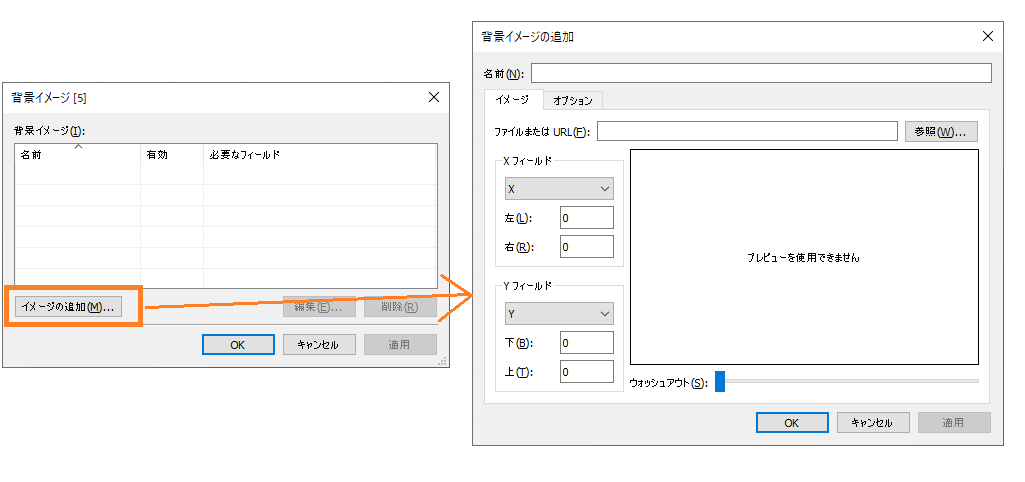Switch to the オプション tab

573,100
